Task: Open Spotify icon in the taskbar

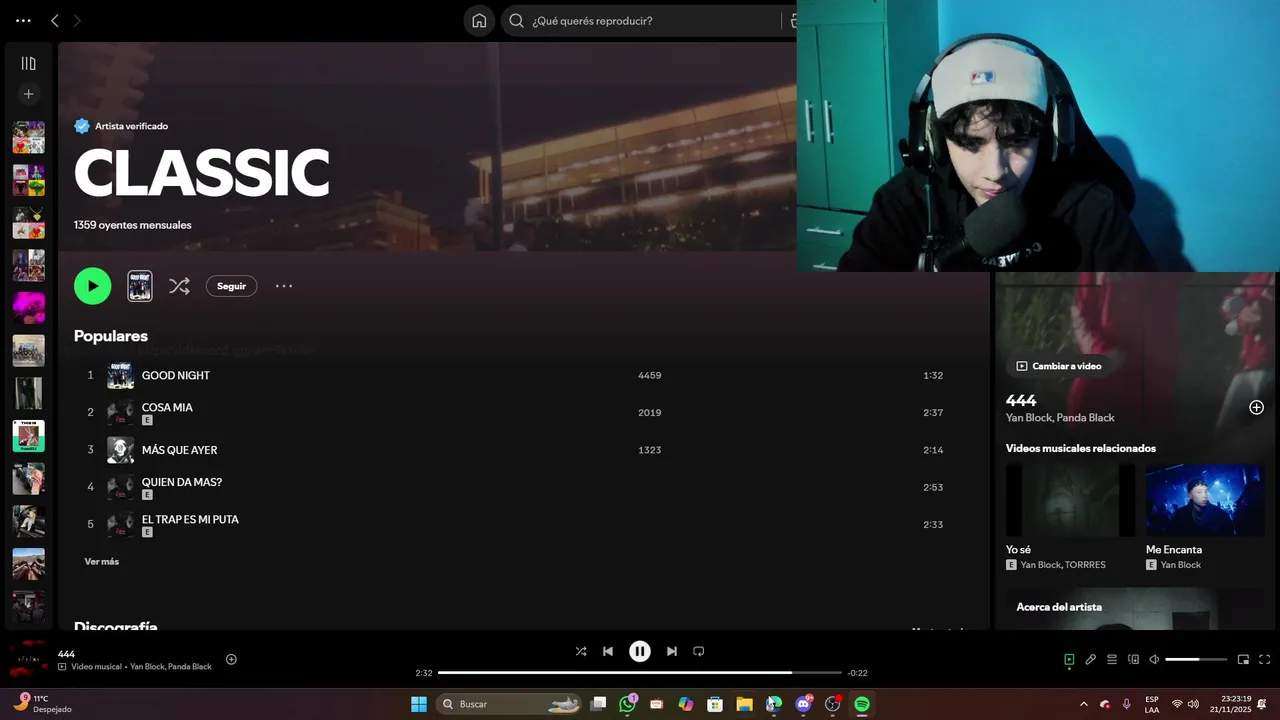Action: 862,704
